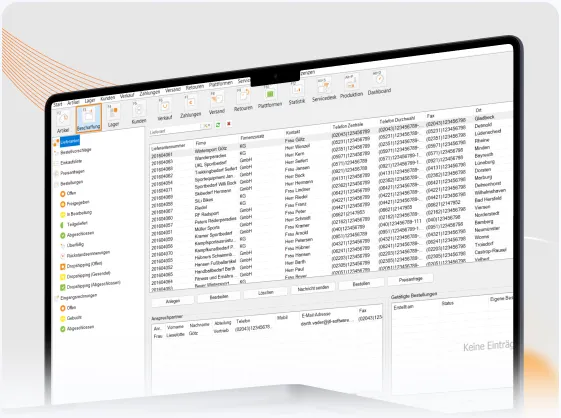Select Offen under Eingangsrechnungen

[71, 307]
